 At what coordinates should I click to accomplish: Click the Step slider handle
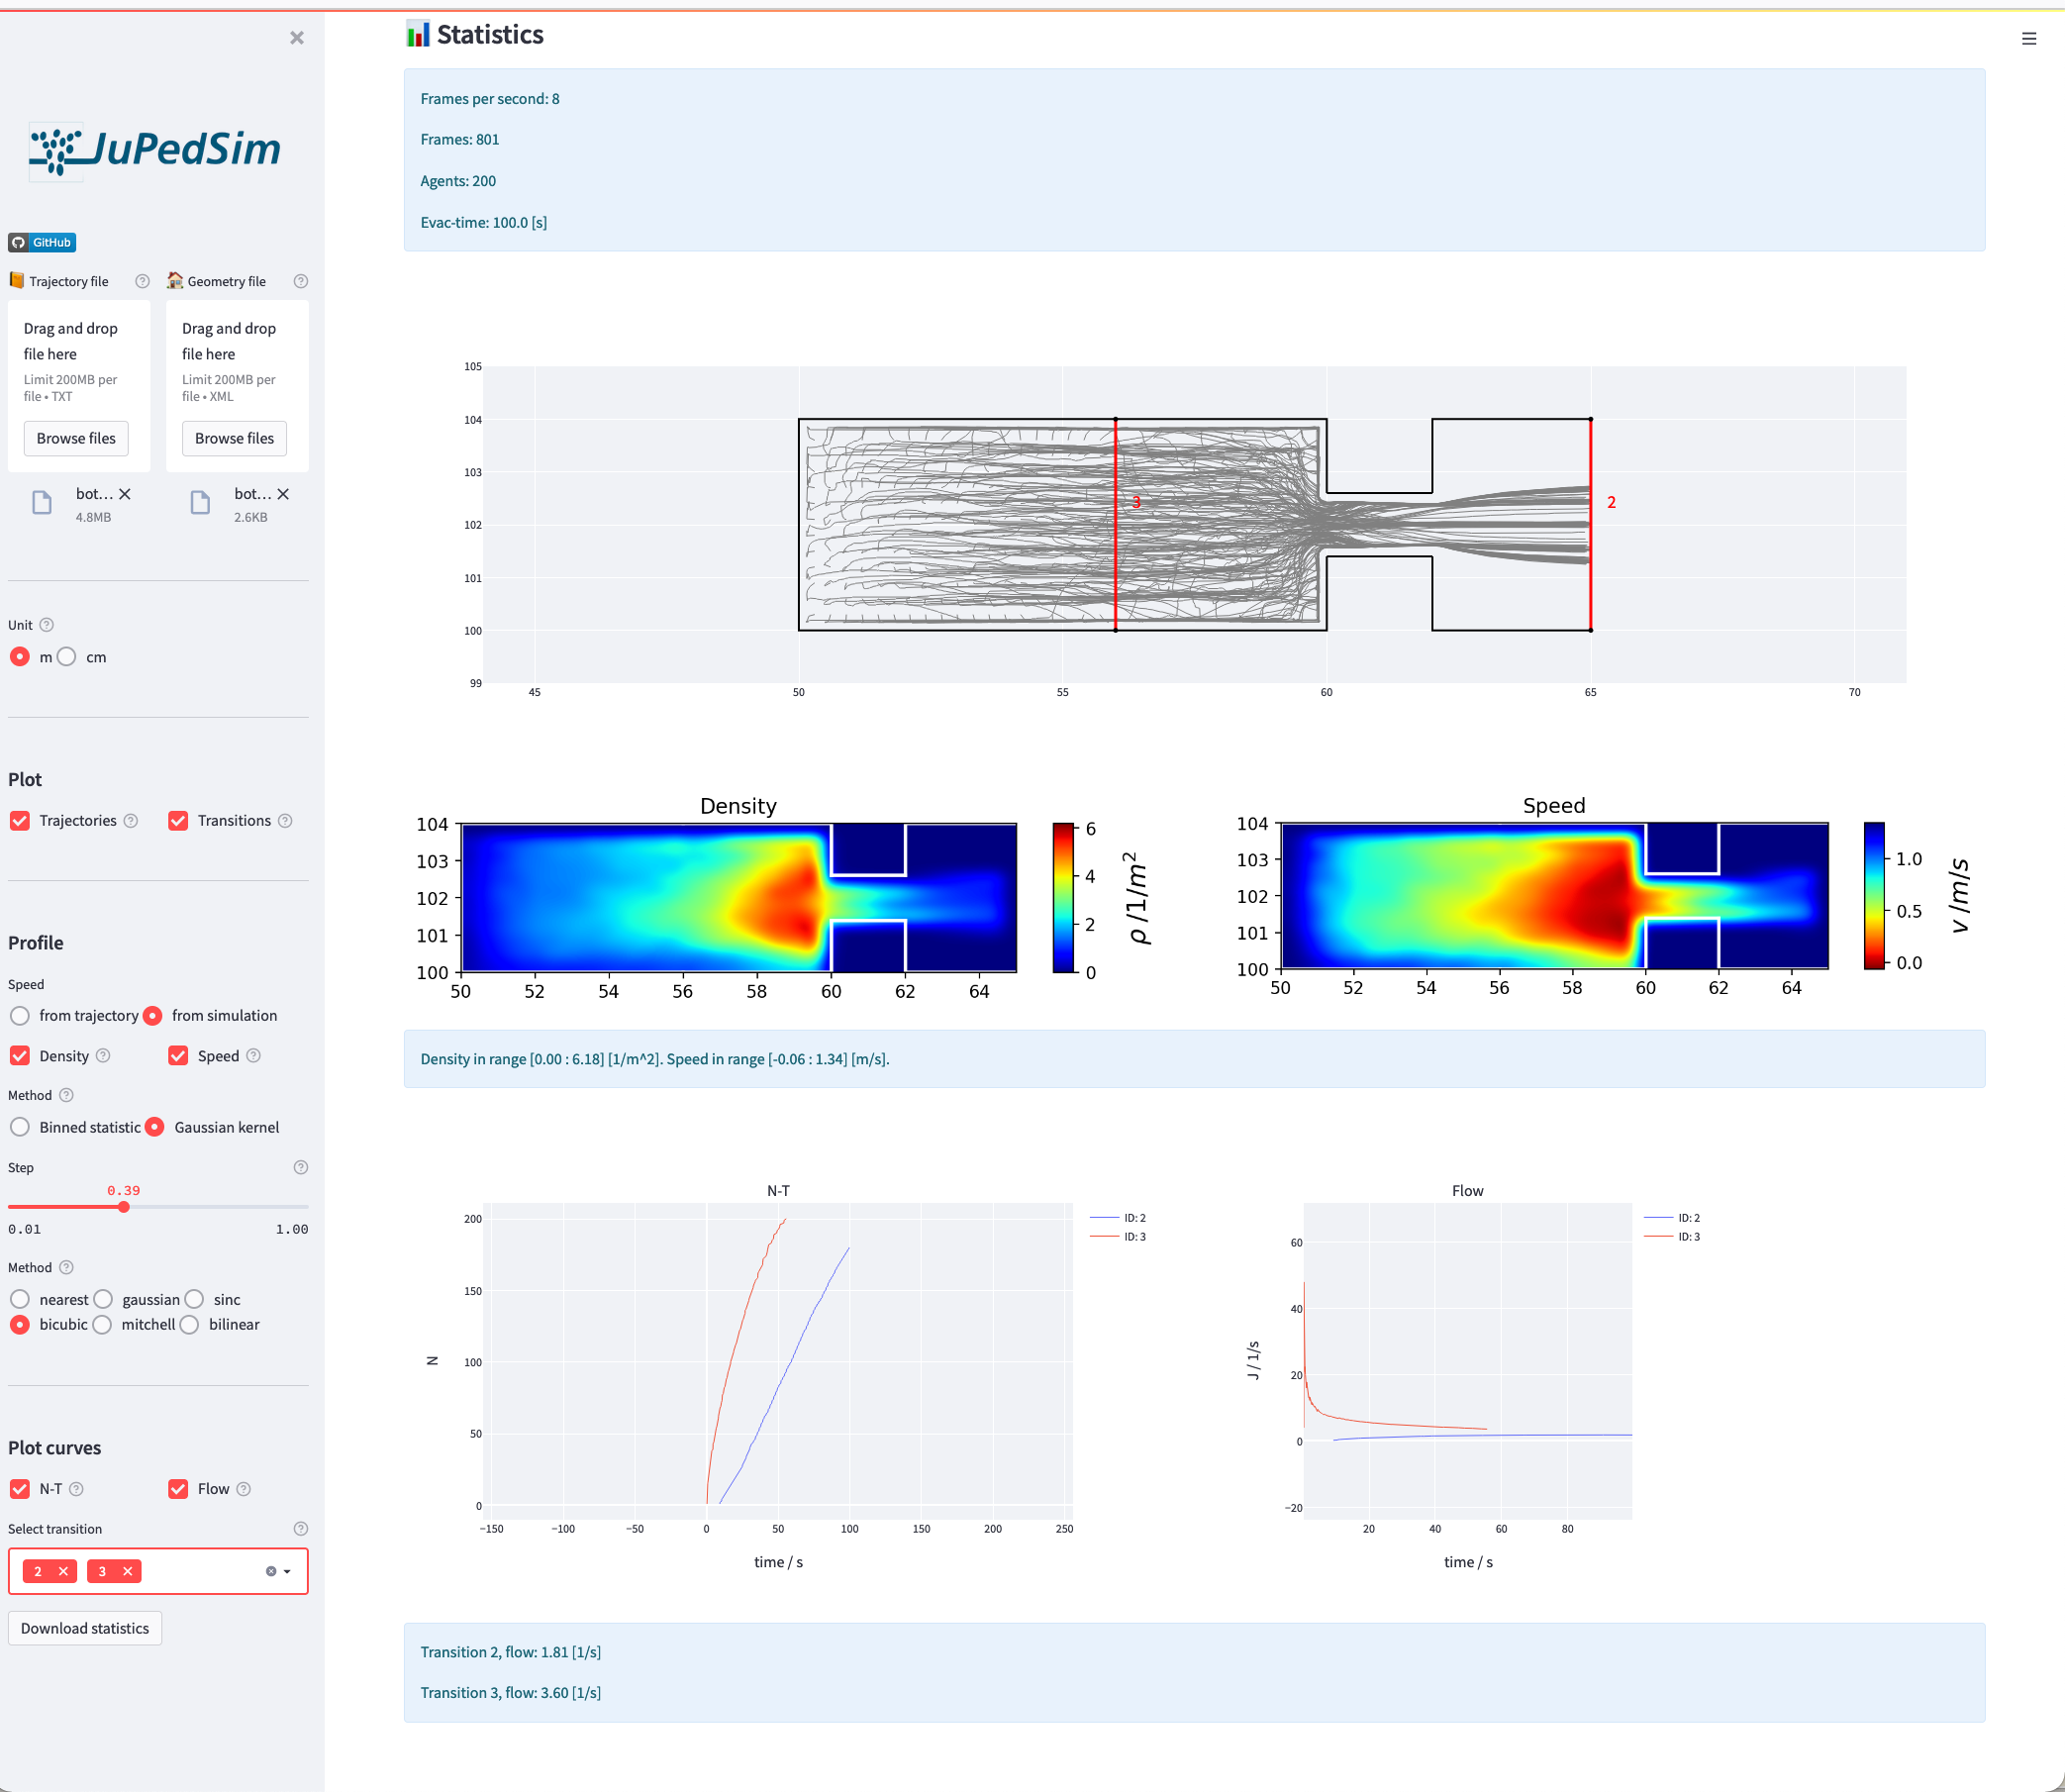[x=124, y=1208]
